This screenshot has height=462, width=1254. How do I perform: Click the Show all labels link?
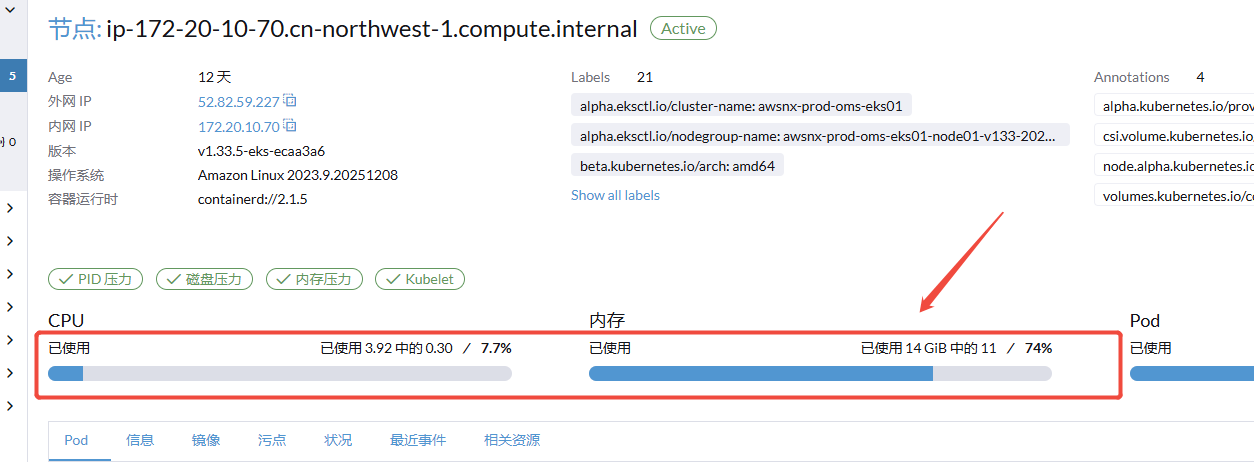615,195
